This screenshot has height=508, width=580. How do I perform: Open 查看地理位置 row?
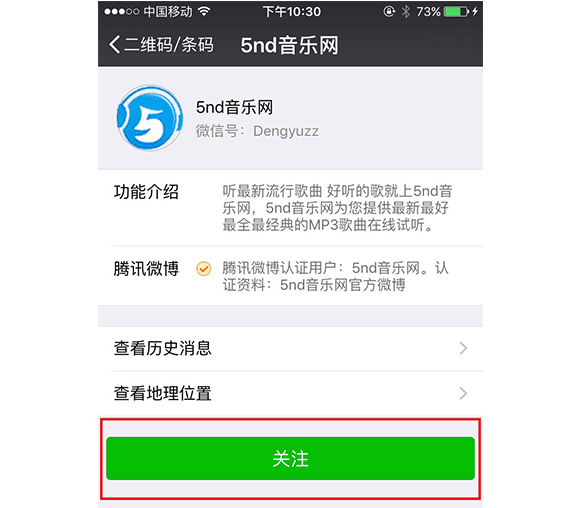click(x=290, y=393)
